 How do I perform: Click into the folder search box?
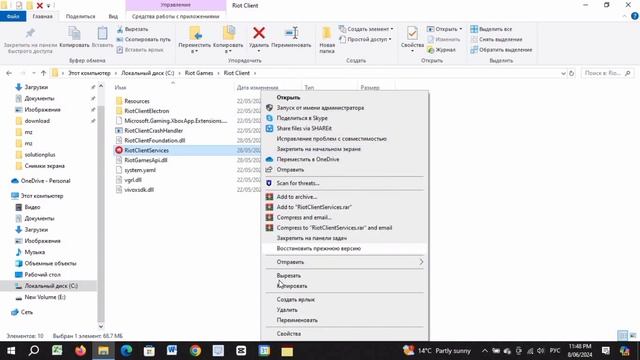(607, 73)
